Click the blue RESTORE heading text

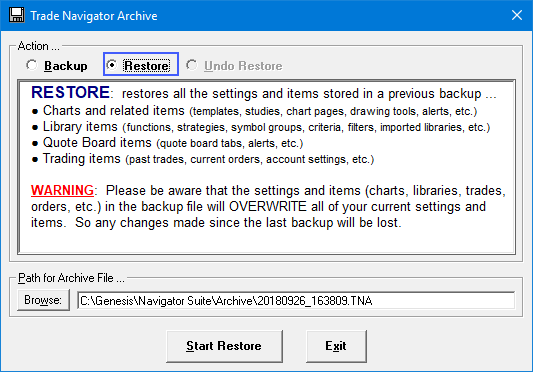(x=70, y=92)
